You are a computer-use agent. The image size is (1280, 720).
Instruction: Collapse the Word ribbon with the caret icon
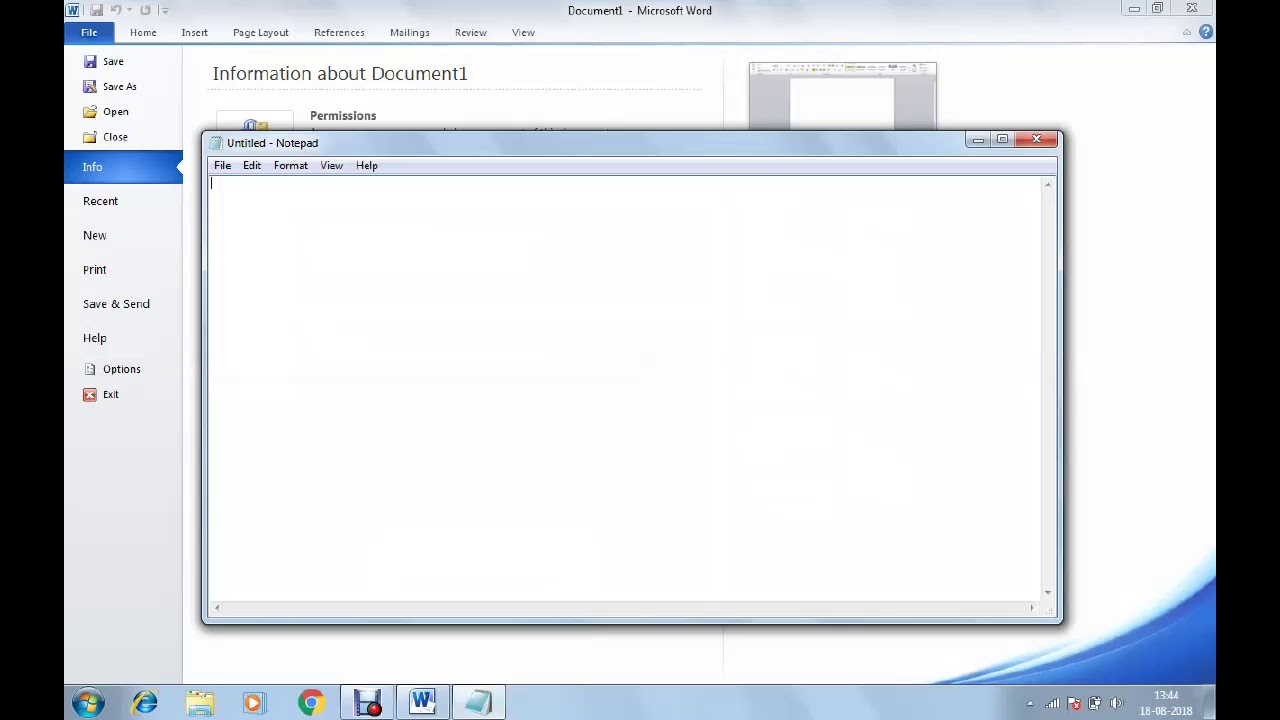pyautogui.click(x=1187, y=32)
